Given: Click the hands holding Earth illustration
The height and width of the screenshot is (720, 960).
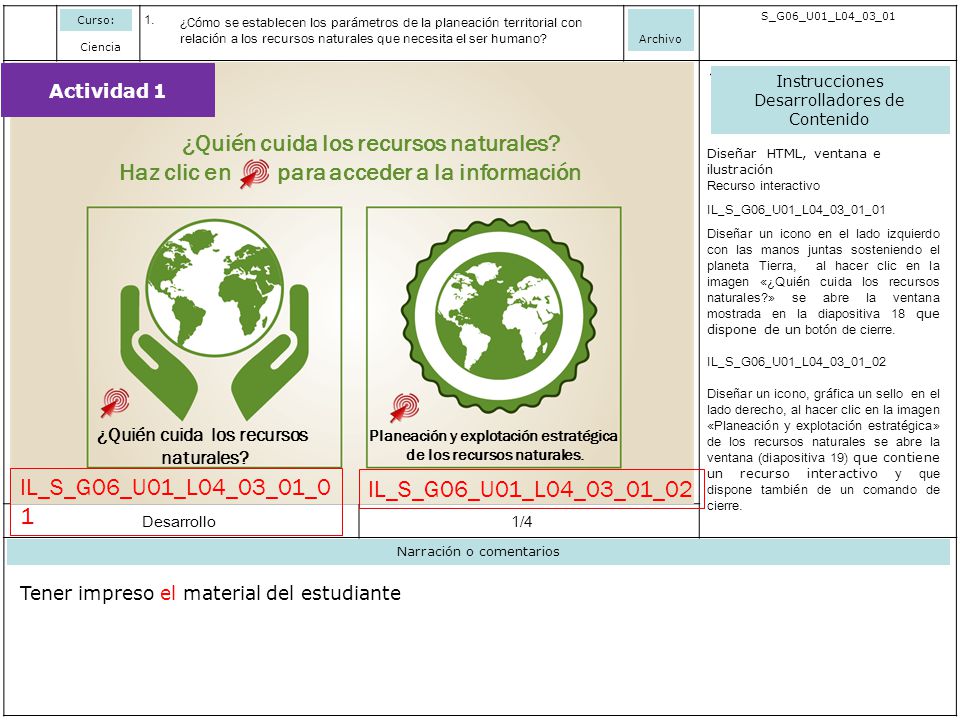Looking at the screenshot, I should (x=214, y=320).
